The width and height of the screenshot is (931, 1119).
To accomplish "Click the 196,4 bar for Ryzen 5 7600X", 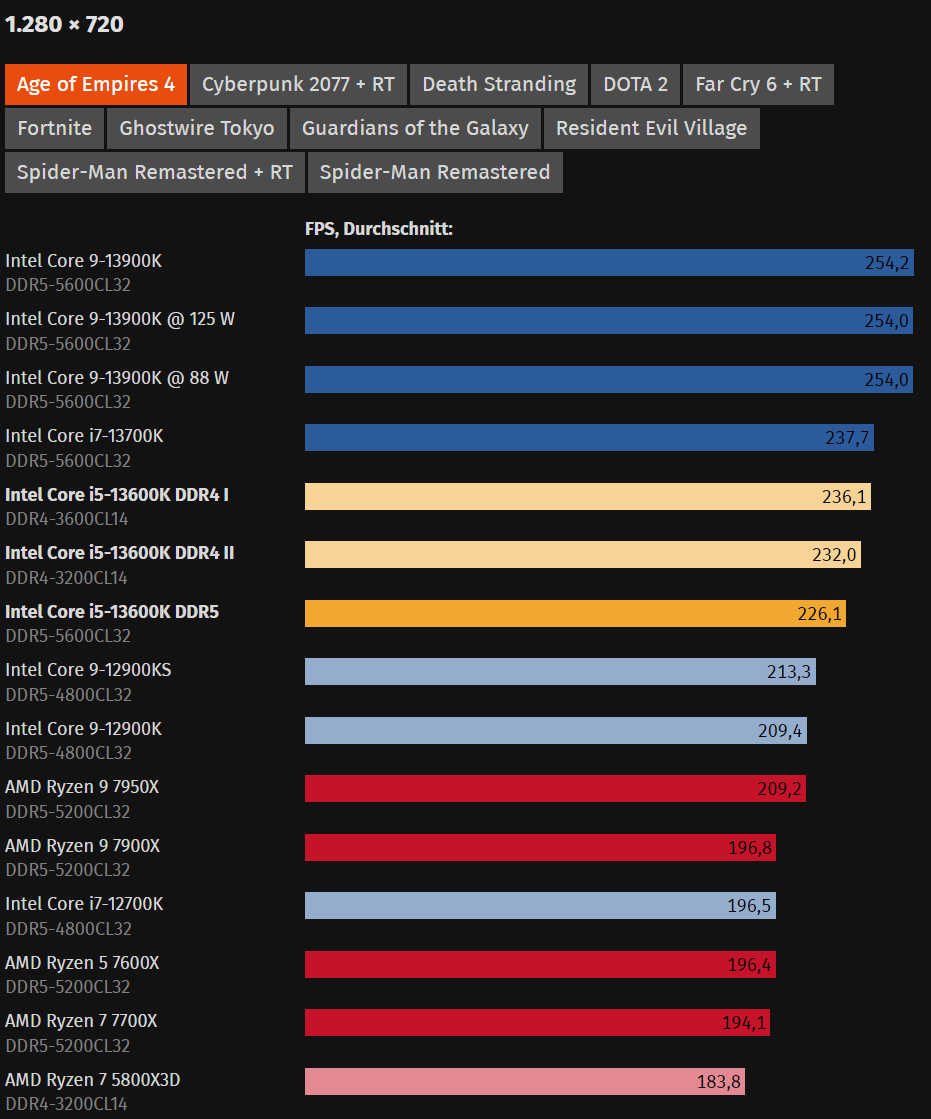I will click(x=540, y=965).
